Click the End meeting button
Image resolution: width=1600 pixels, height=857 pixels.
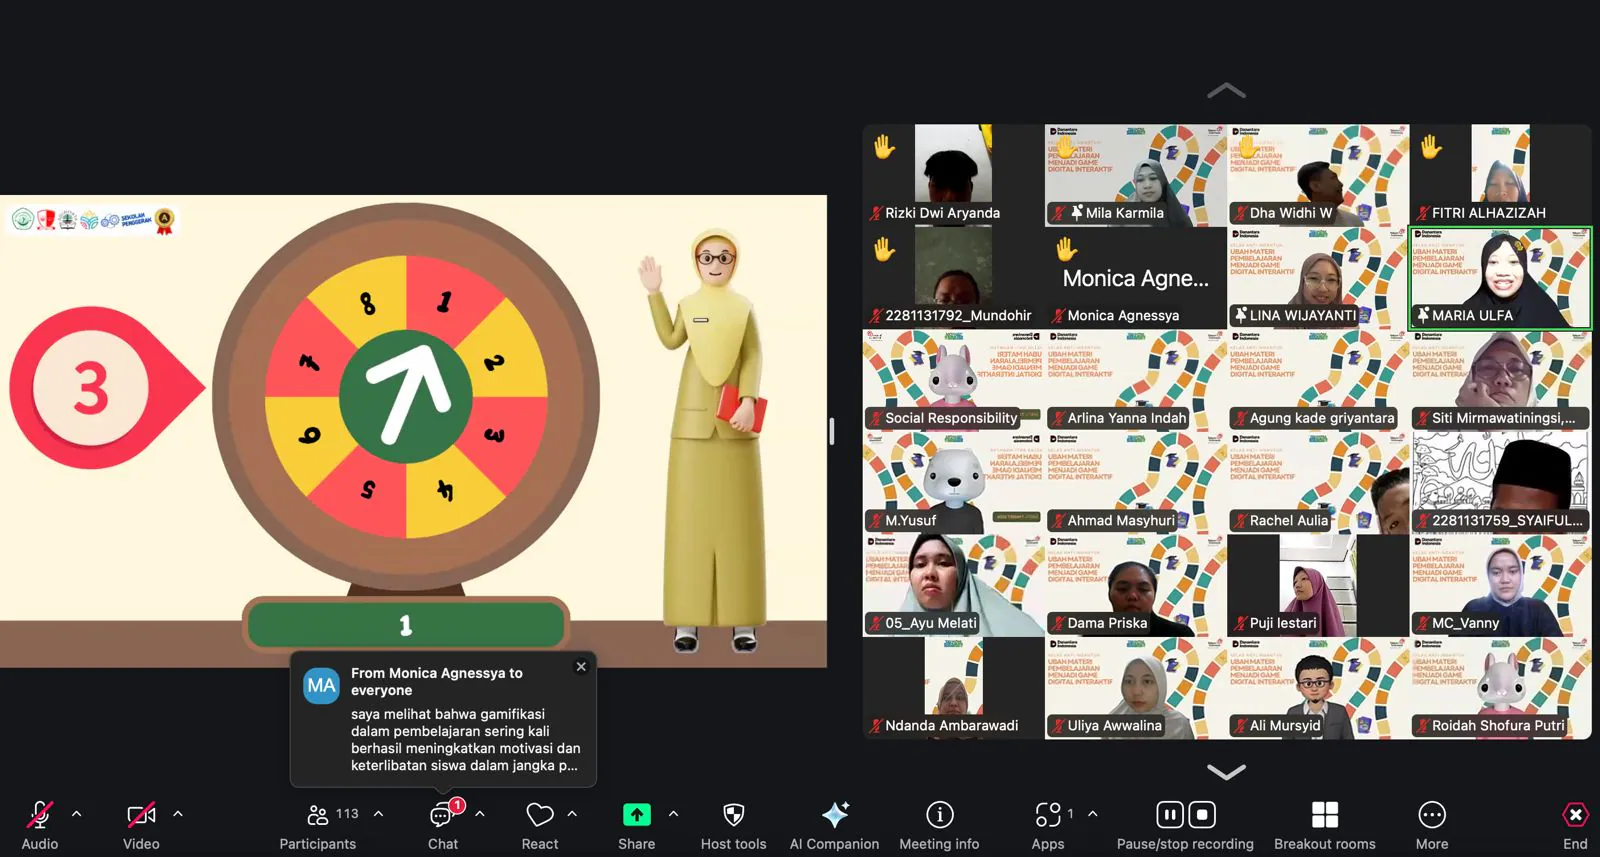pyautogui.click(x=1575, y=816)
